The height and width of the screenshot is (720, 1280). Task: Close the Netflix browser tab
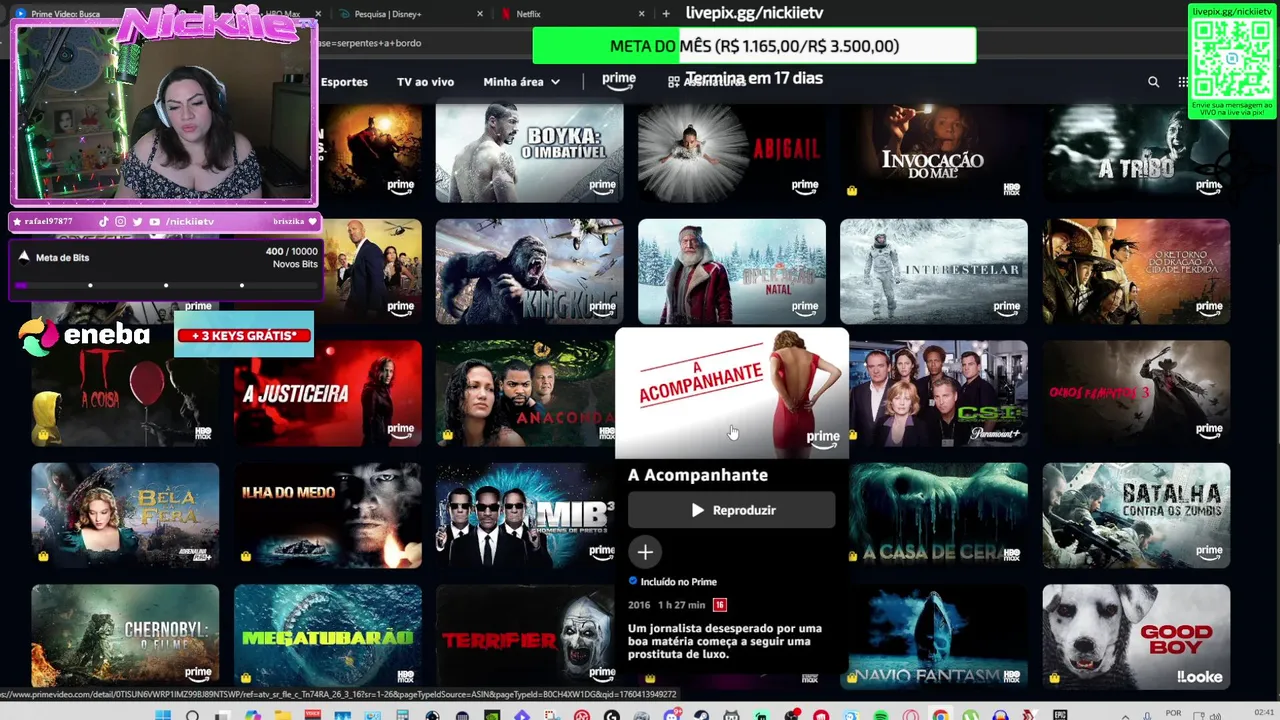click(642, 14)
